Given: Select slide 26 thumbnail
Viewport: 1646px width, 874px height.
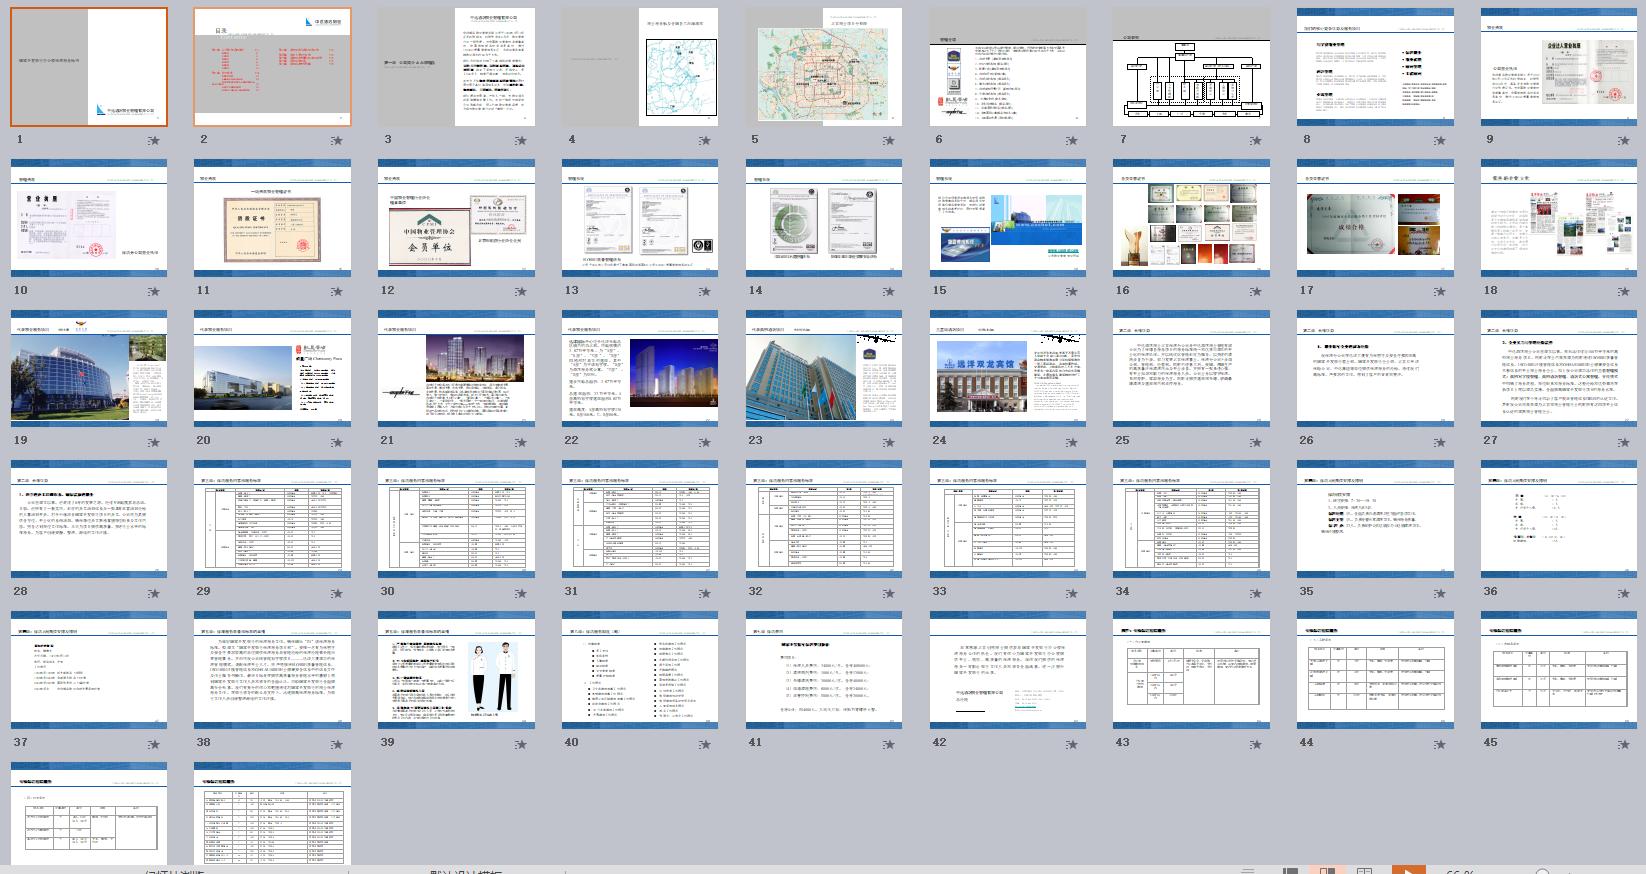Looking at the screenshot, I should 1375,369.
